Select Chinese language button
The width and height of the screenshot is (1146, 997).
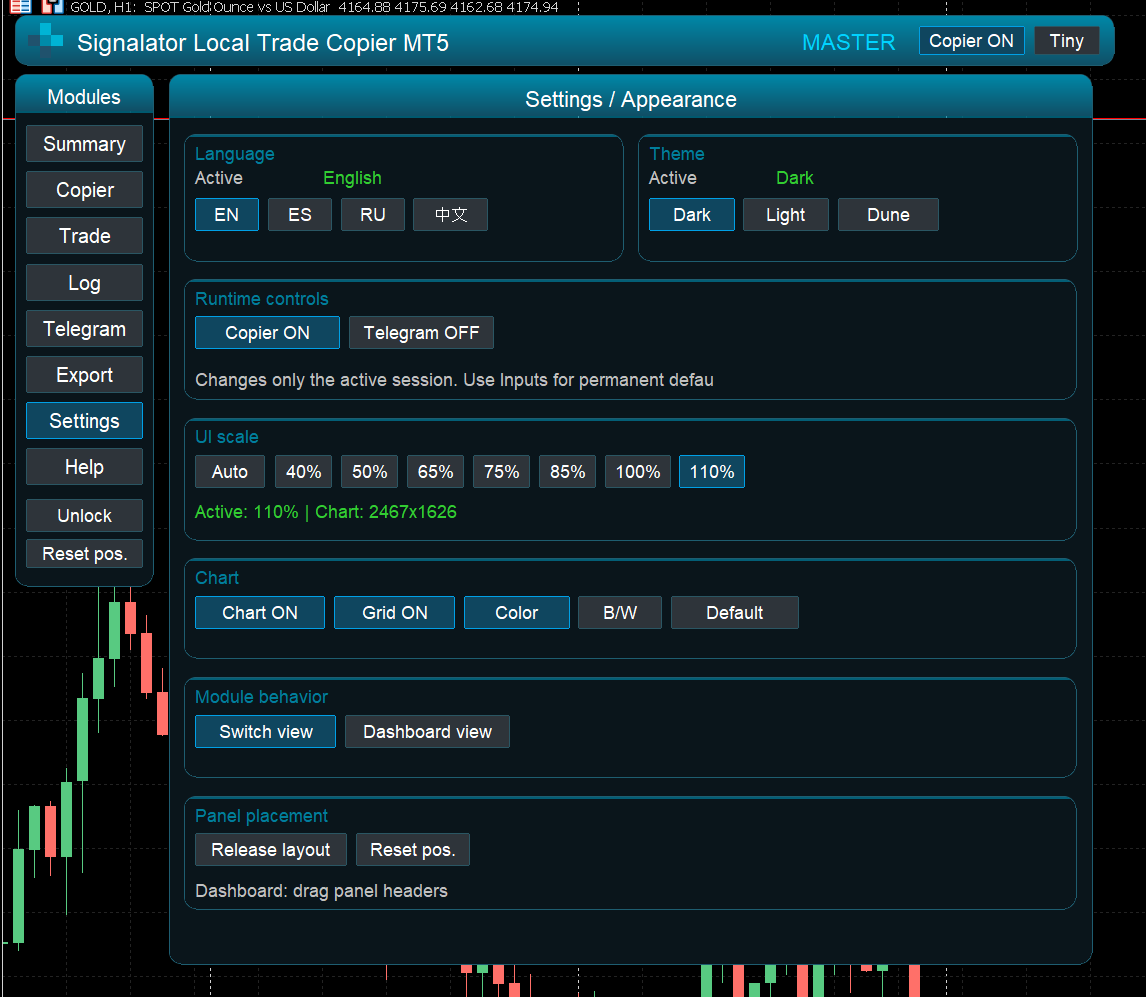pos(450,215)
